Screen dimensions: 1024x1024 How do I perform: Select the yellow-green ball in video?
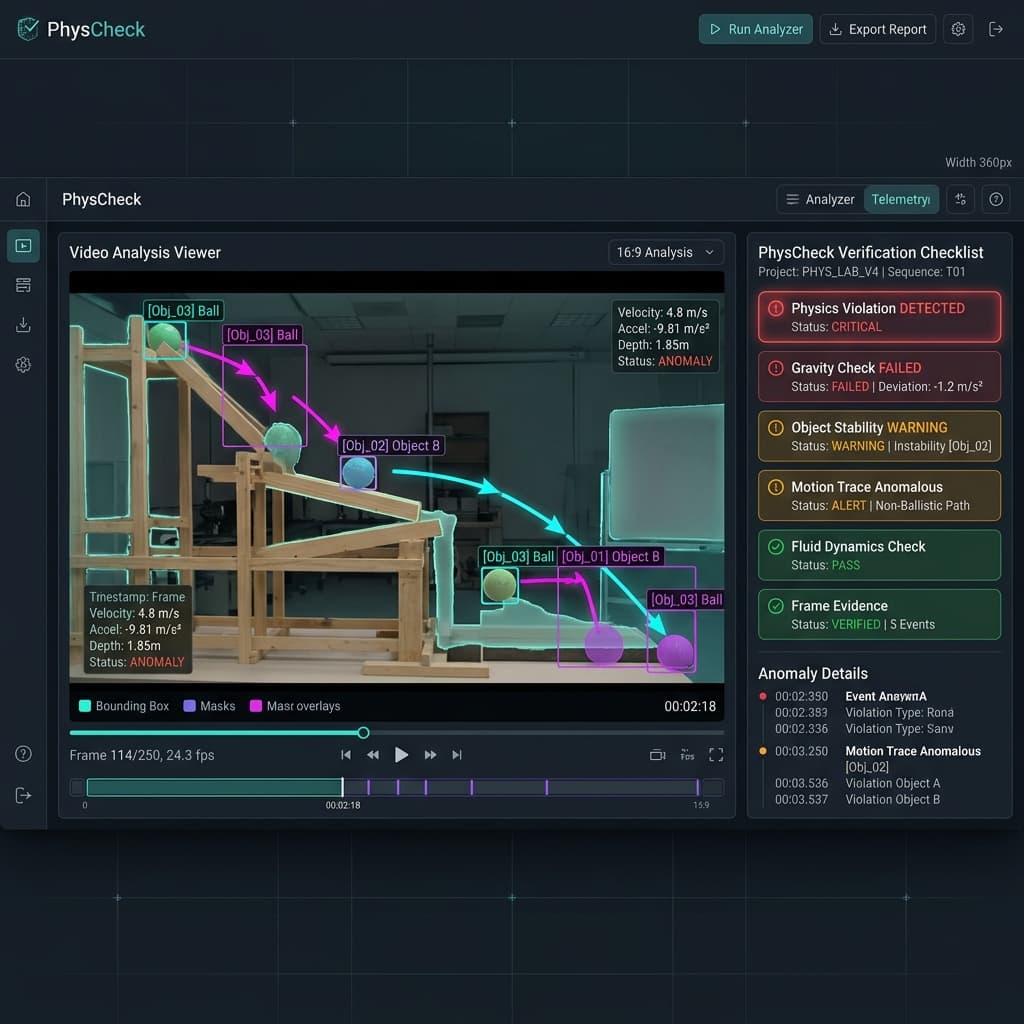(x=500, y=585)
